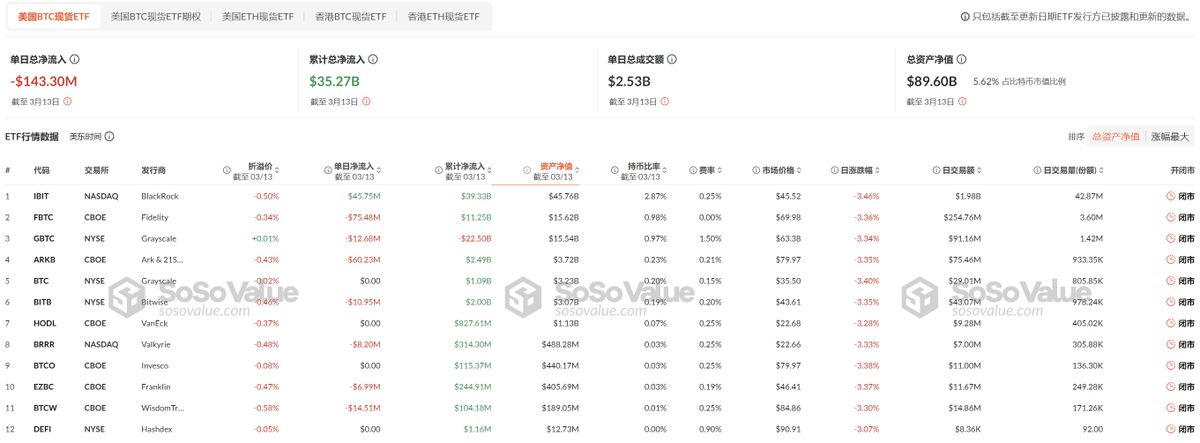Click red notice icon after date under $89.60B
Image resolution: width=1200 pixels, height=443 pixels.
coord(963,101)
